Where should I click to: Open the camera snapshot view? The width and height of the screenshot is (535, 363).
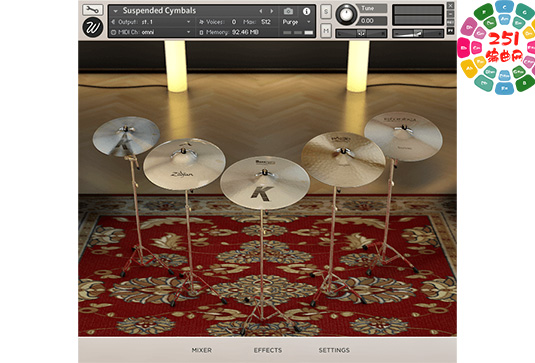(288, 11)
